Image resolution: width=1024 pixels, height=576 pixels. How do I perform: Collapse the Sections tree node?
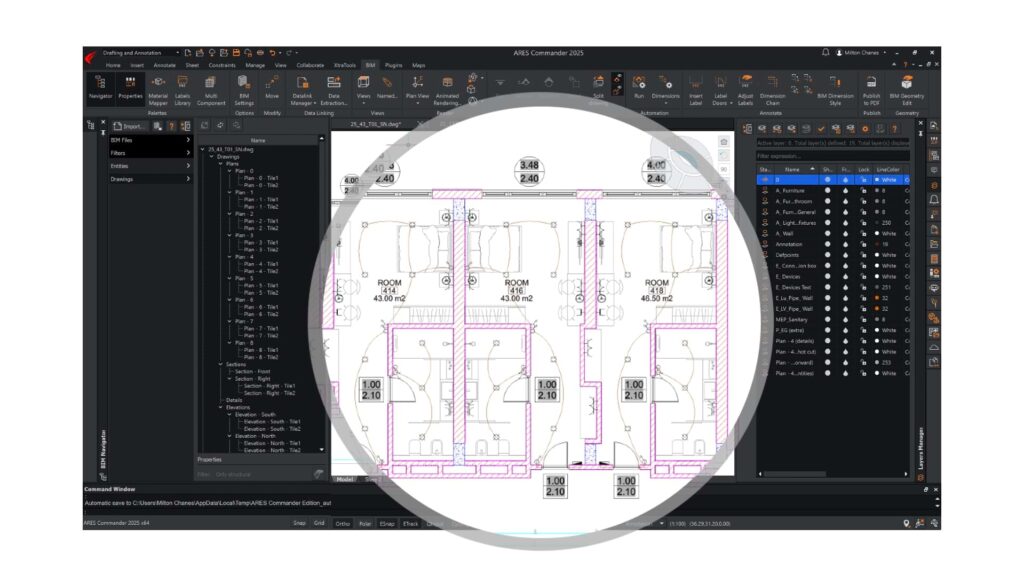tap(217, 364)
